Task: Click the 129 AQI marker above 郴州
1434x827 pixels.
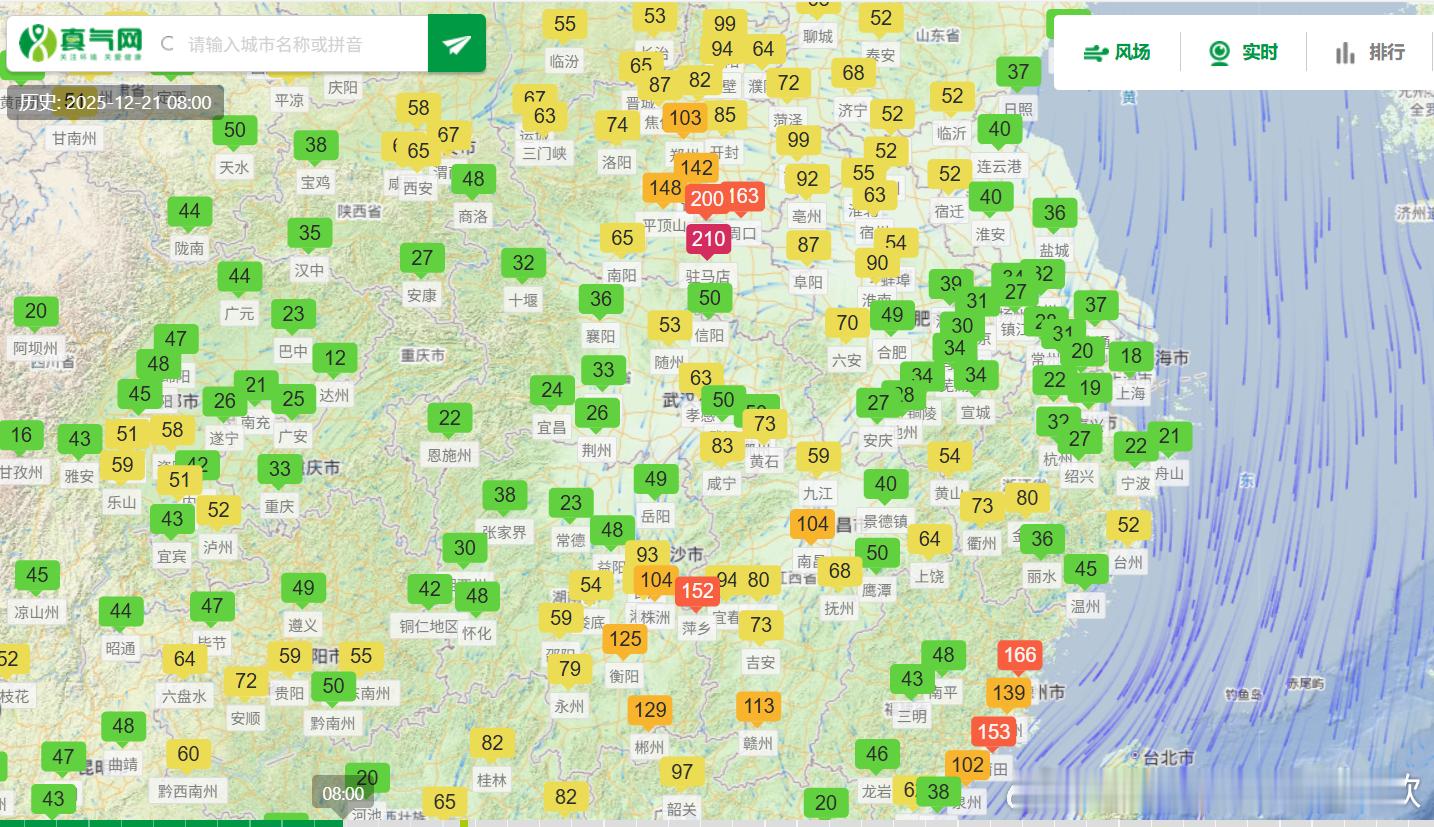Action: pos(650,710)
